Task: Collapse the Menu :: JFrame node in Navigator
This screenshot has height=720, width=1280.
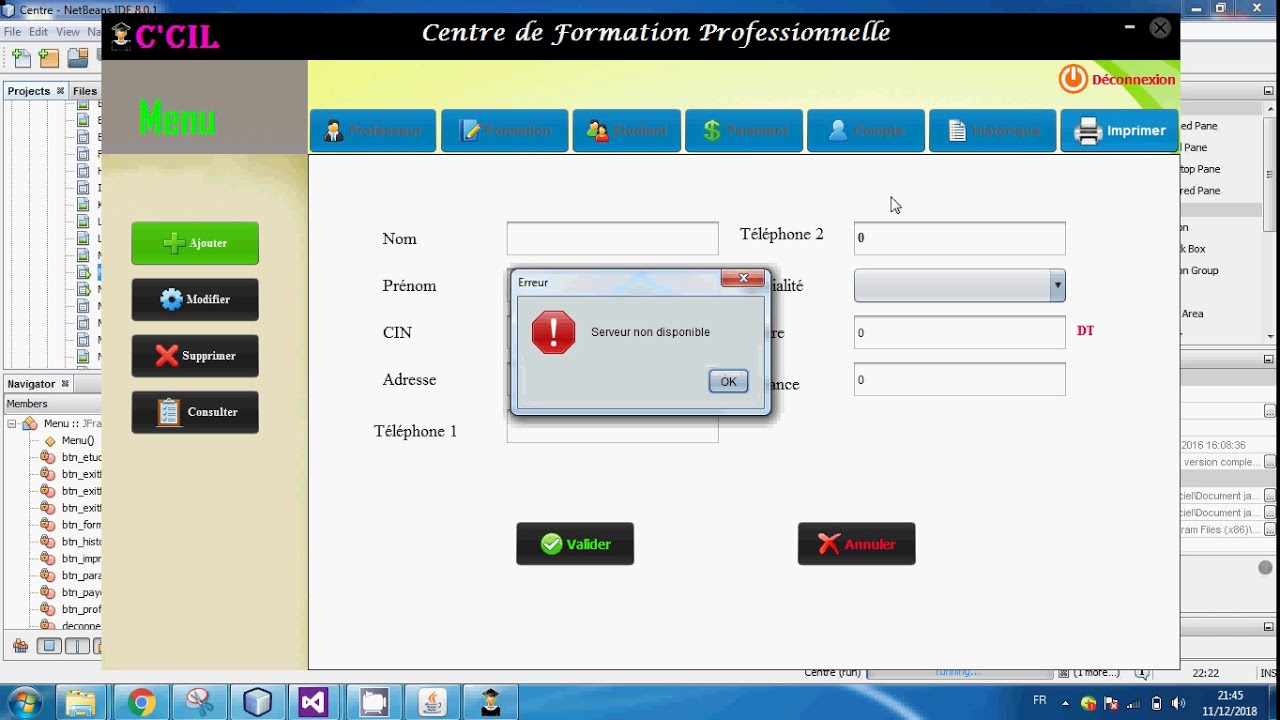Action: pyautogui.click(x=12, y=424)
